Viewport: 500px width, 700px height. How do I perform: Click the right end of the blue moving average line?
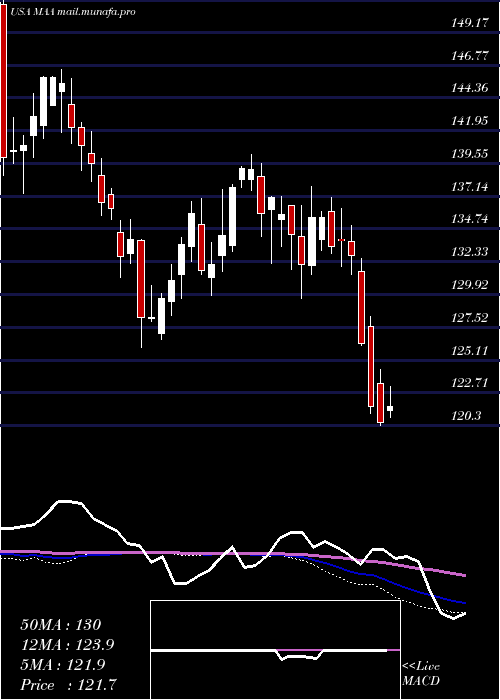pos(464,603)
